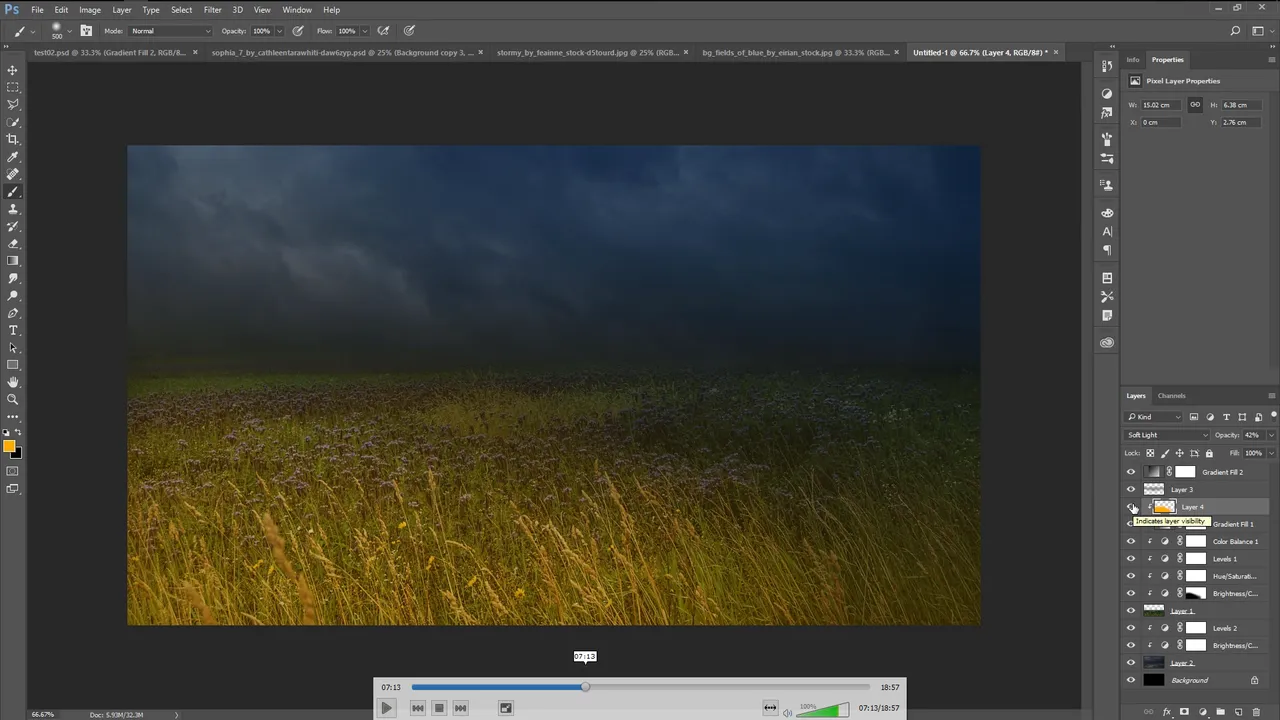This screenshot has width=1280, height=720.
Task: Toggle visibility of Color Balance 1 layer
Action: coord(1131,541)
